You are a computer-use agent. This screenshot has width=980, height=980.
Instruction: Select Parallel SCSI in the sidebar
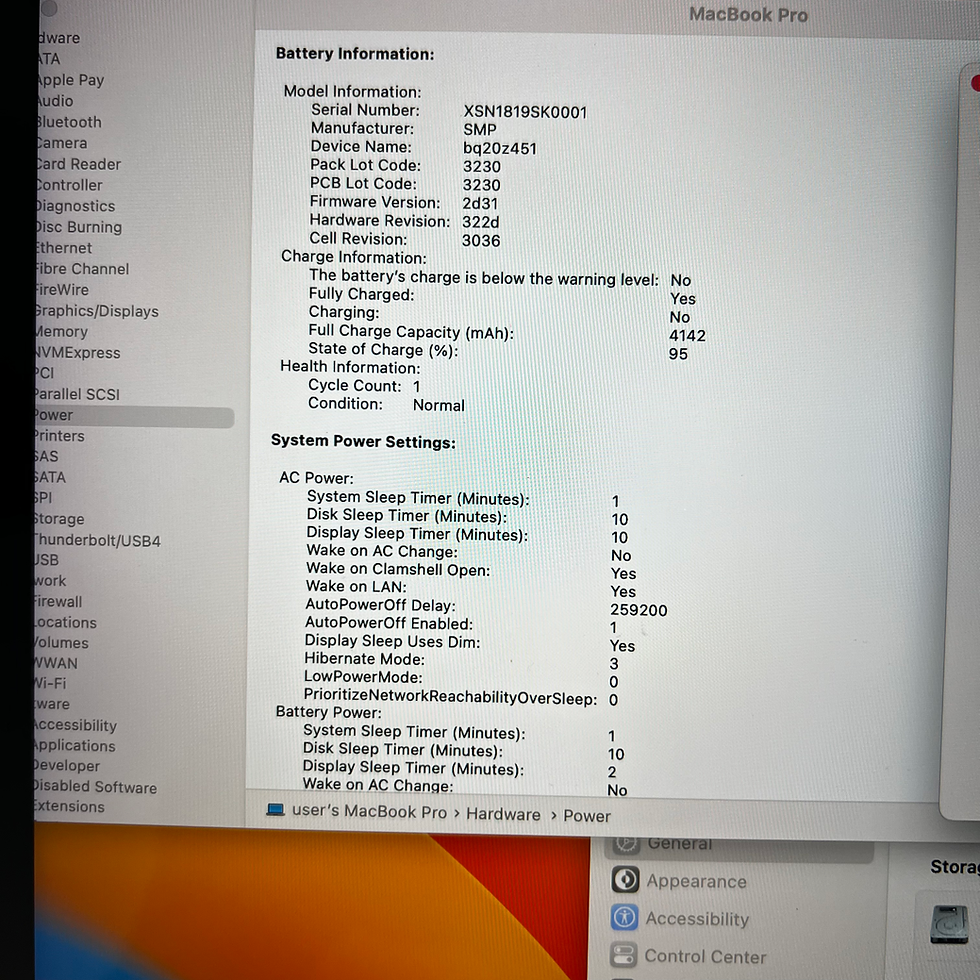[77, 394]
